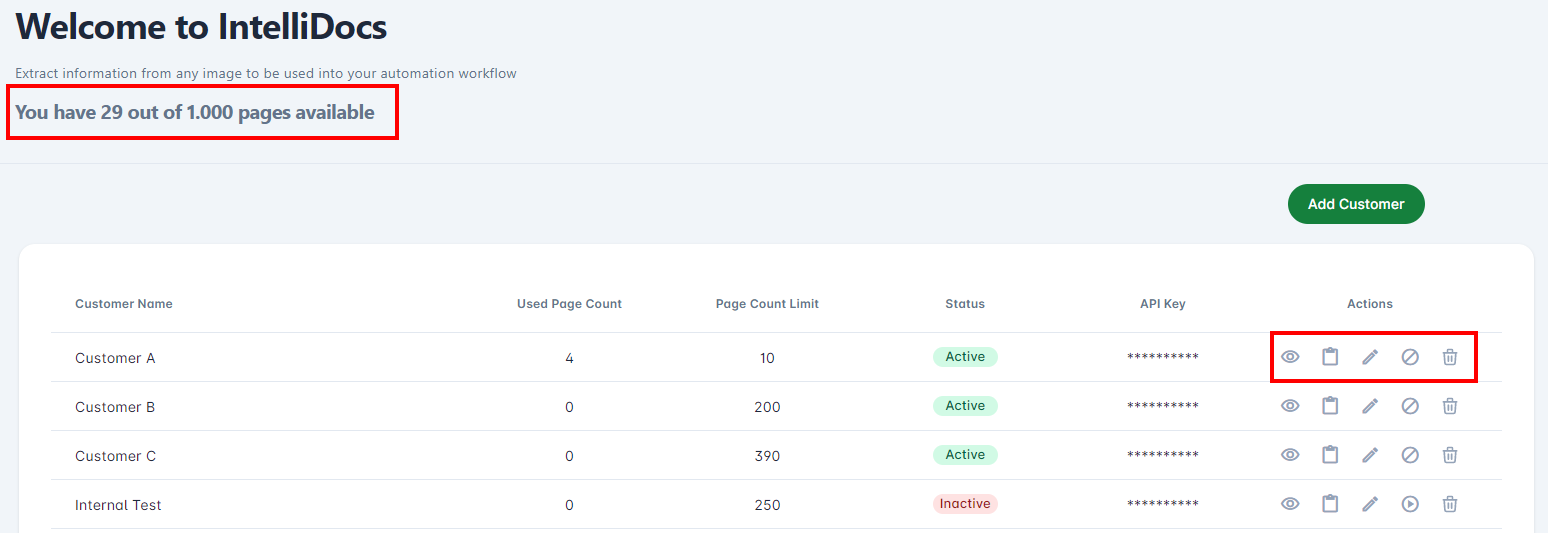Image resolution: width=1548 pixels, height=533 pixels.
Task: Click the Customer Name column header
Action: pyautogui.click(x=124, y=304)
